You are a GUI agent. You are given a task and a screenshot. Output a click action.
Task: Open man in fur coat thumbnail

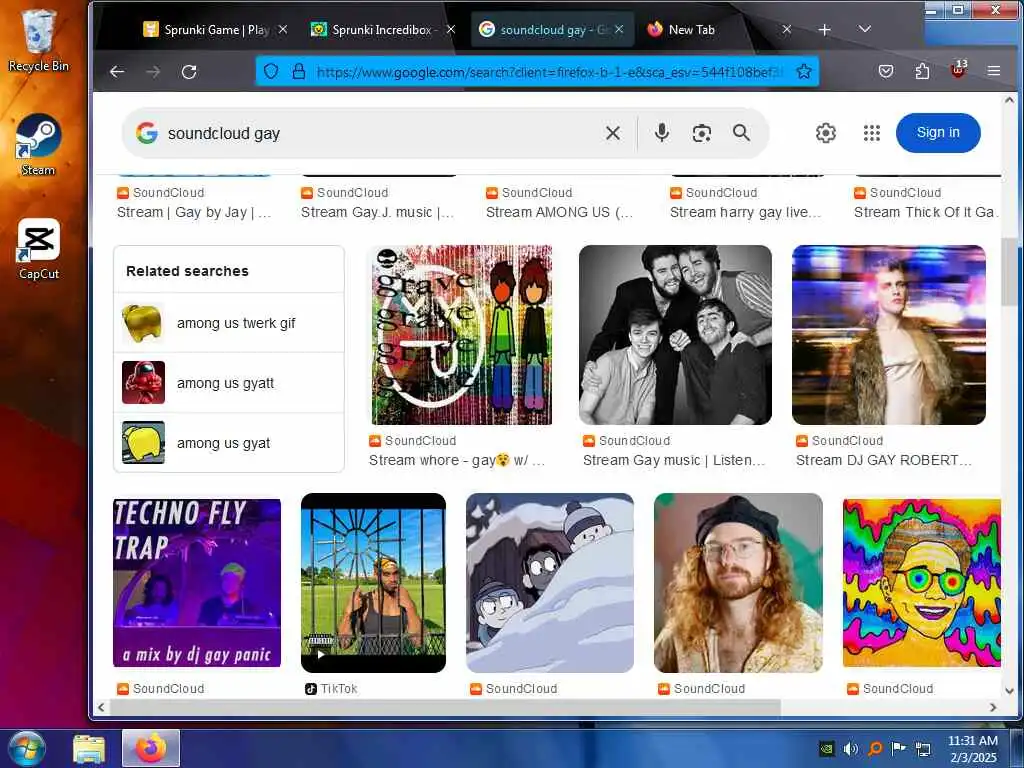point(889,335)
